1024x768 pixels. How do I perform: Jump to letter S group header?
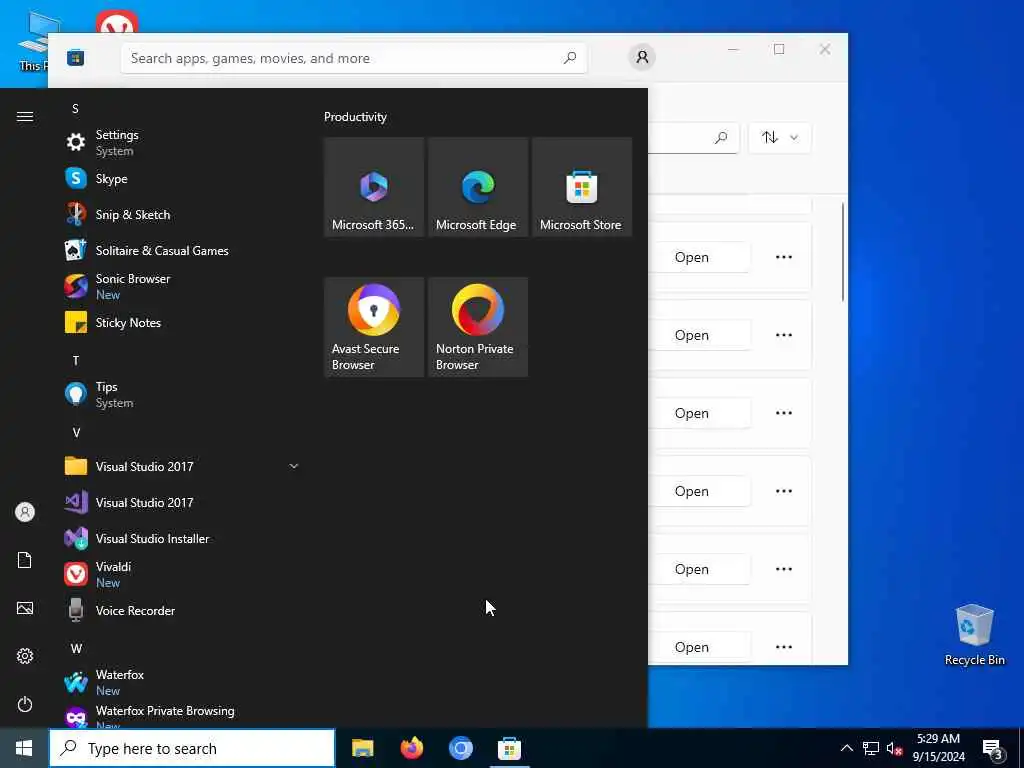76,108
